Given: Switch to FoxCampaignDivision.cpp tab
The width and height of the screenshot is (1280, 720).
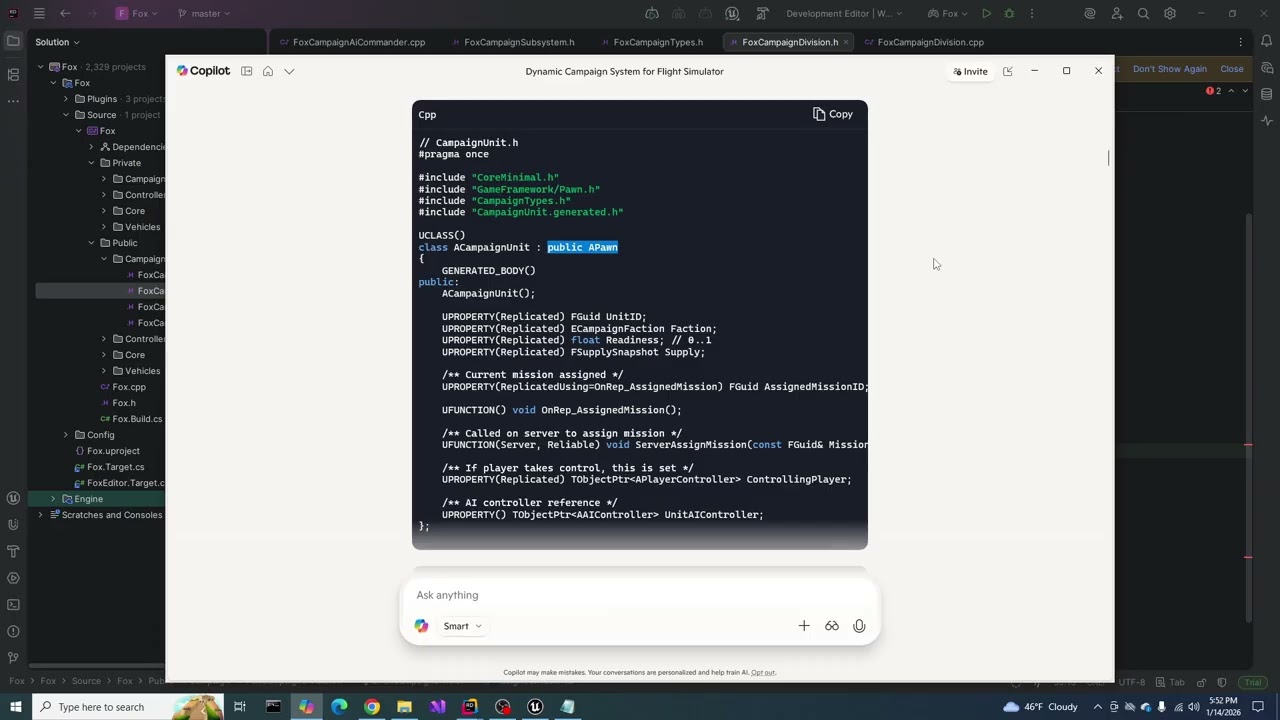Looking at the screenshot, I should 924,42.
